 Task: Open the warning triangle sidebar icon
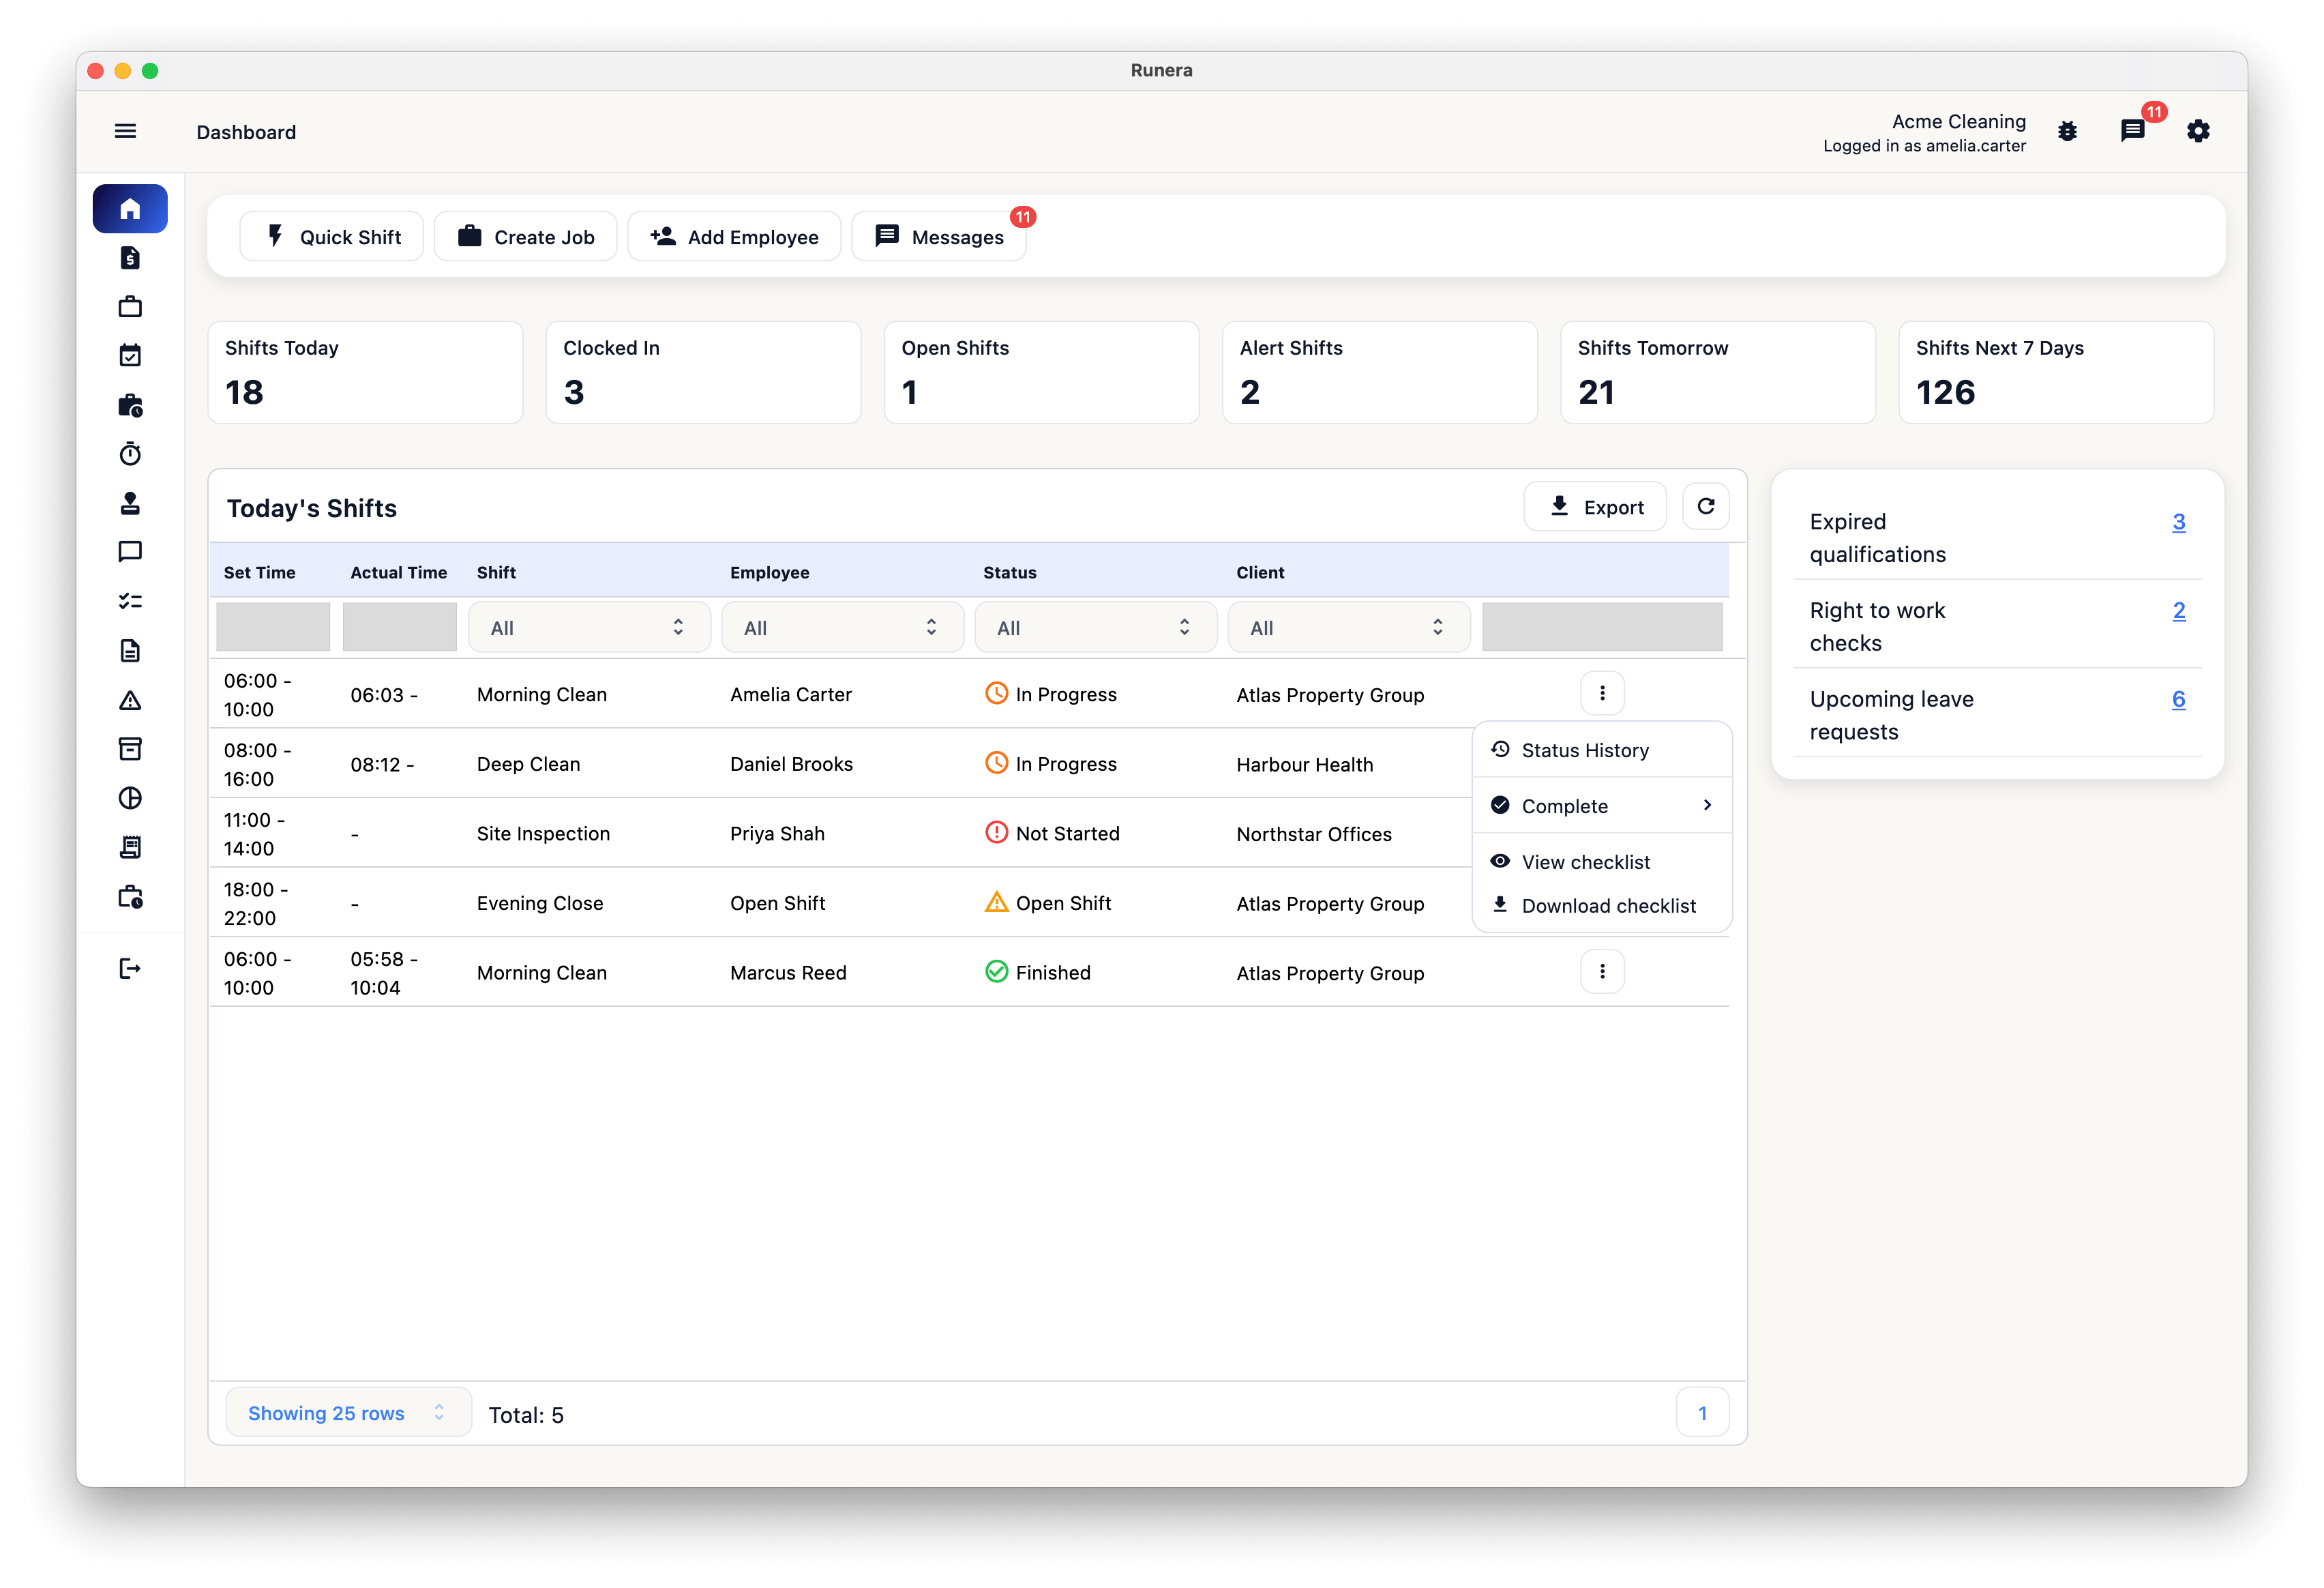pos(130,700)
